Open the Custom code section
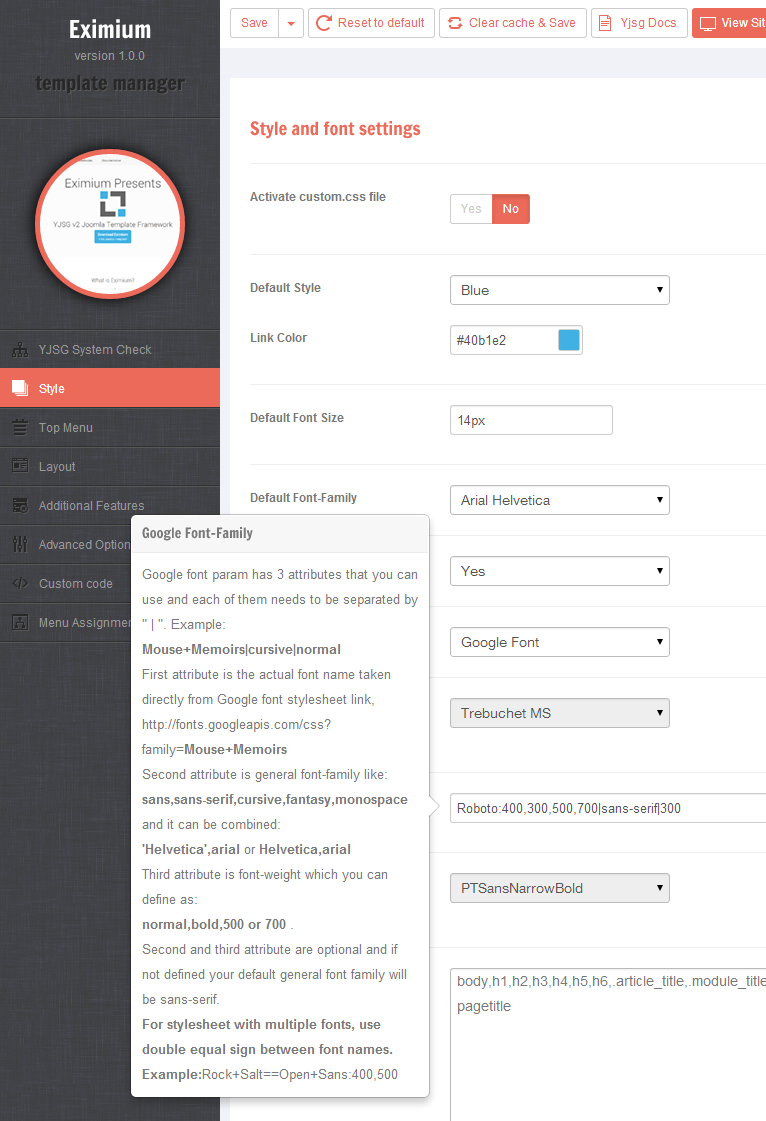 coord(66,583)
